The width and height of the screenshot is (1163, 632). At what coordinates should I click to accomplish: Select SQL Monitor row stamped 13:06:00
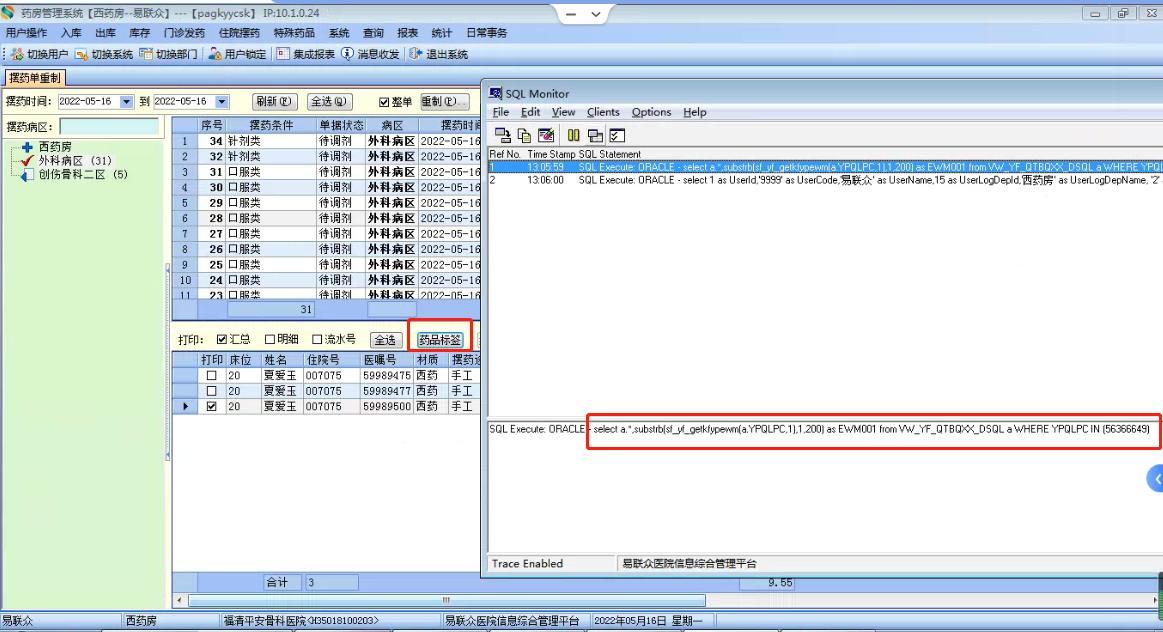[825, 180]
